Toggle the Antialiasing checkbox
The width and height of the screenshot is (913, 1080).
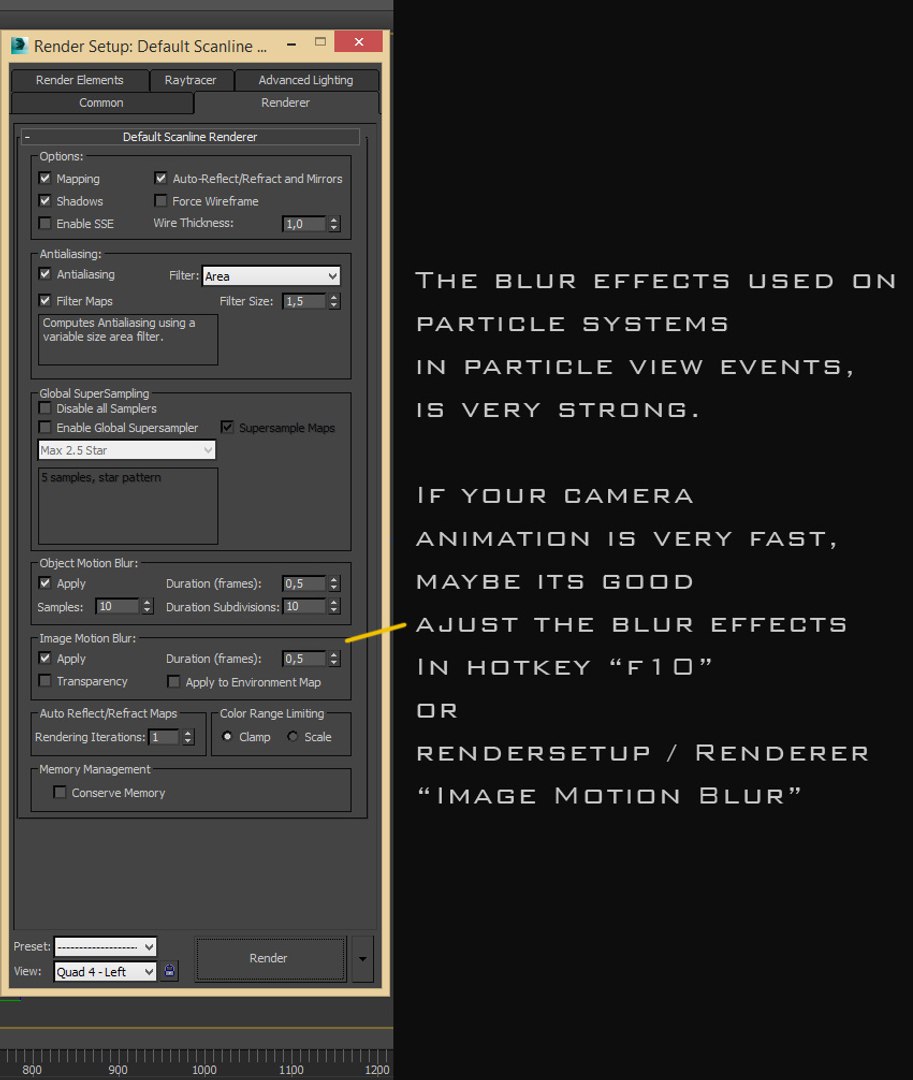[x=45, y=274]
